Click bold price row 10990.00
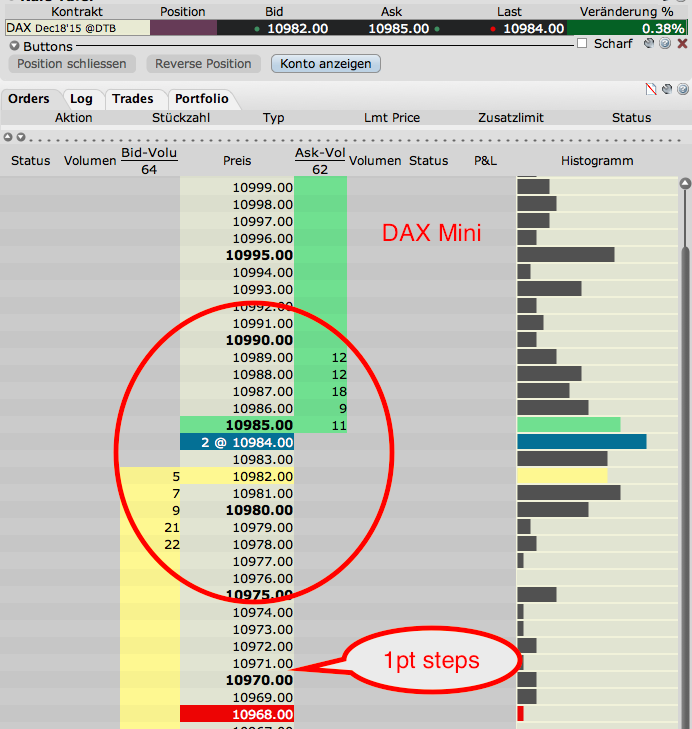This screenshot has width=692, height=729. 260,340
